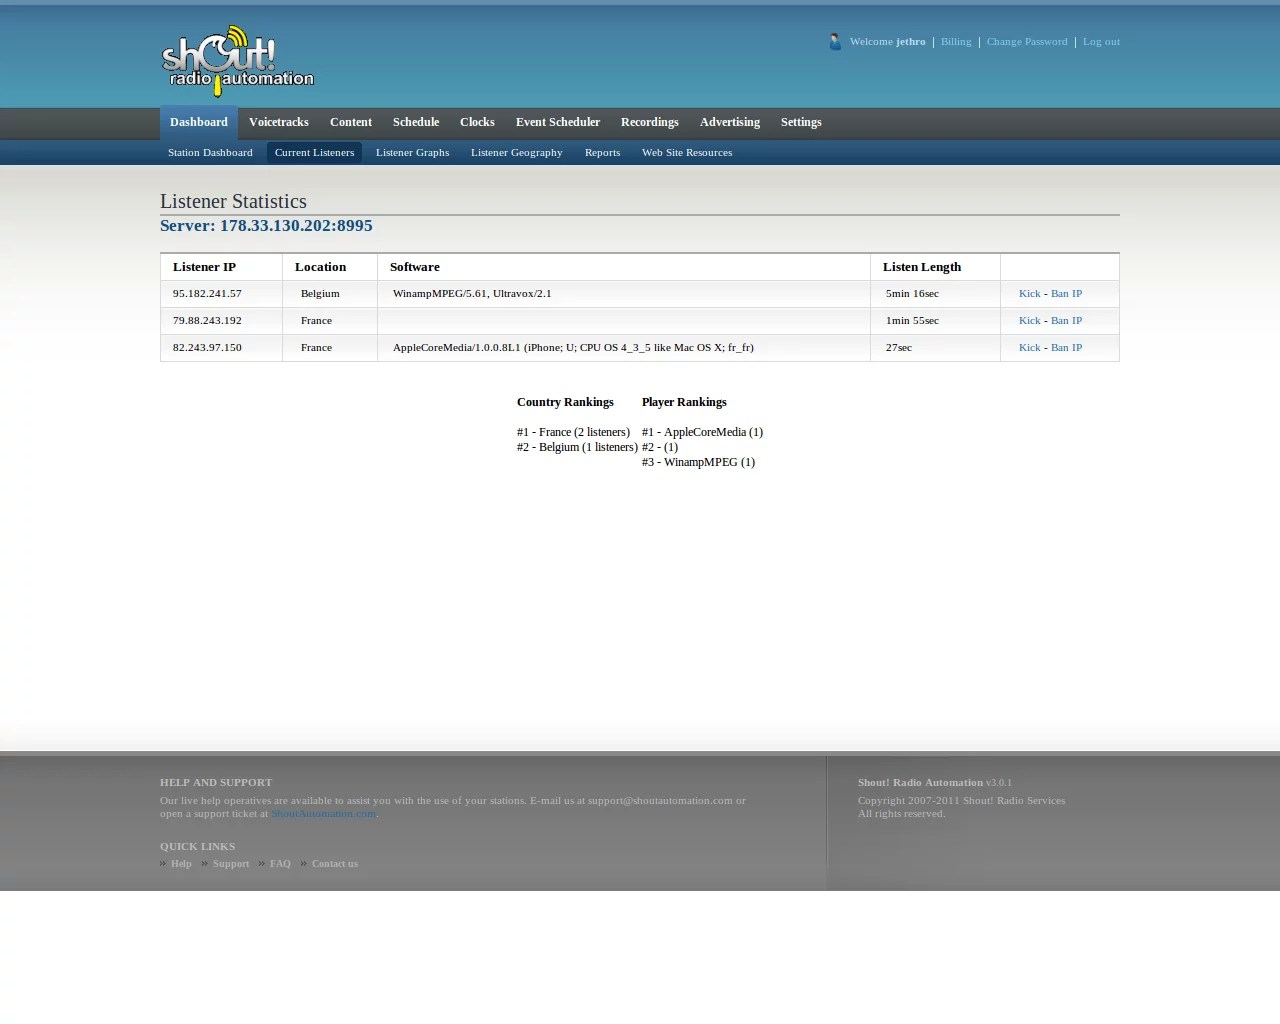Click the FAQ quick link in footer
Image resolution: width=1280 pixels, height=1024 pixels.
(x=280, y=864)
